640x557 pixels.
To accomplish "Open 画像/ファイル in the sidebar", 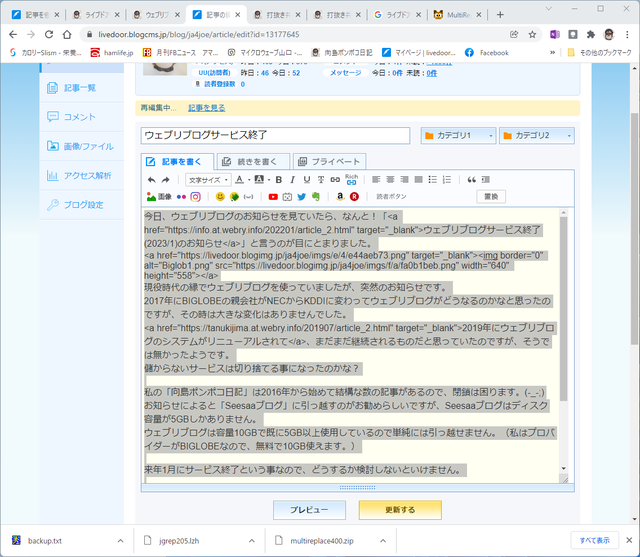I will [x=82, y=146].
